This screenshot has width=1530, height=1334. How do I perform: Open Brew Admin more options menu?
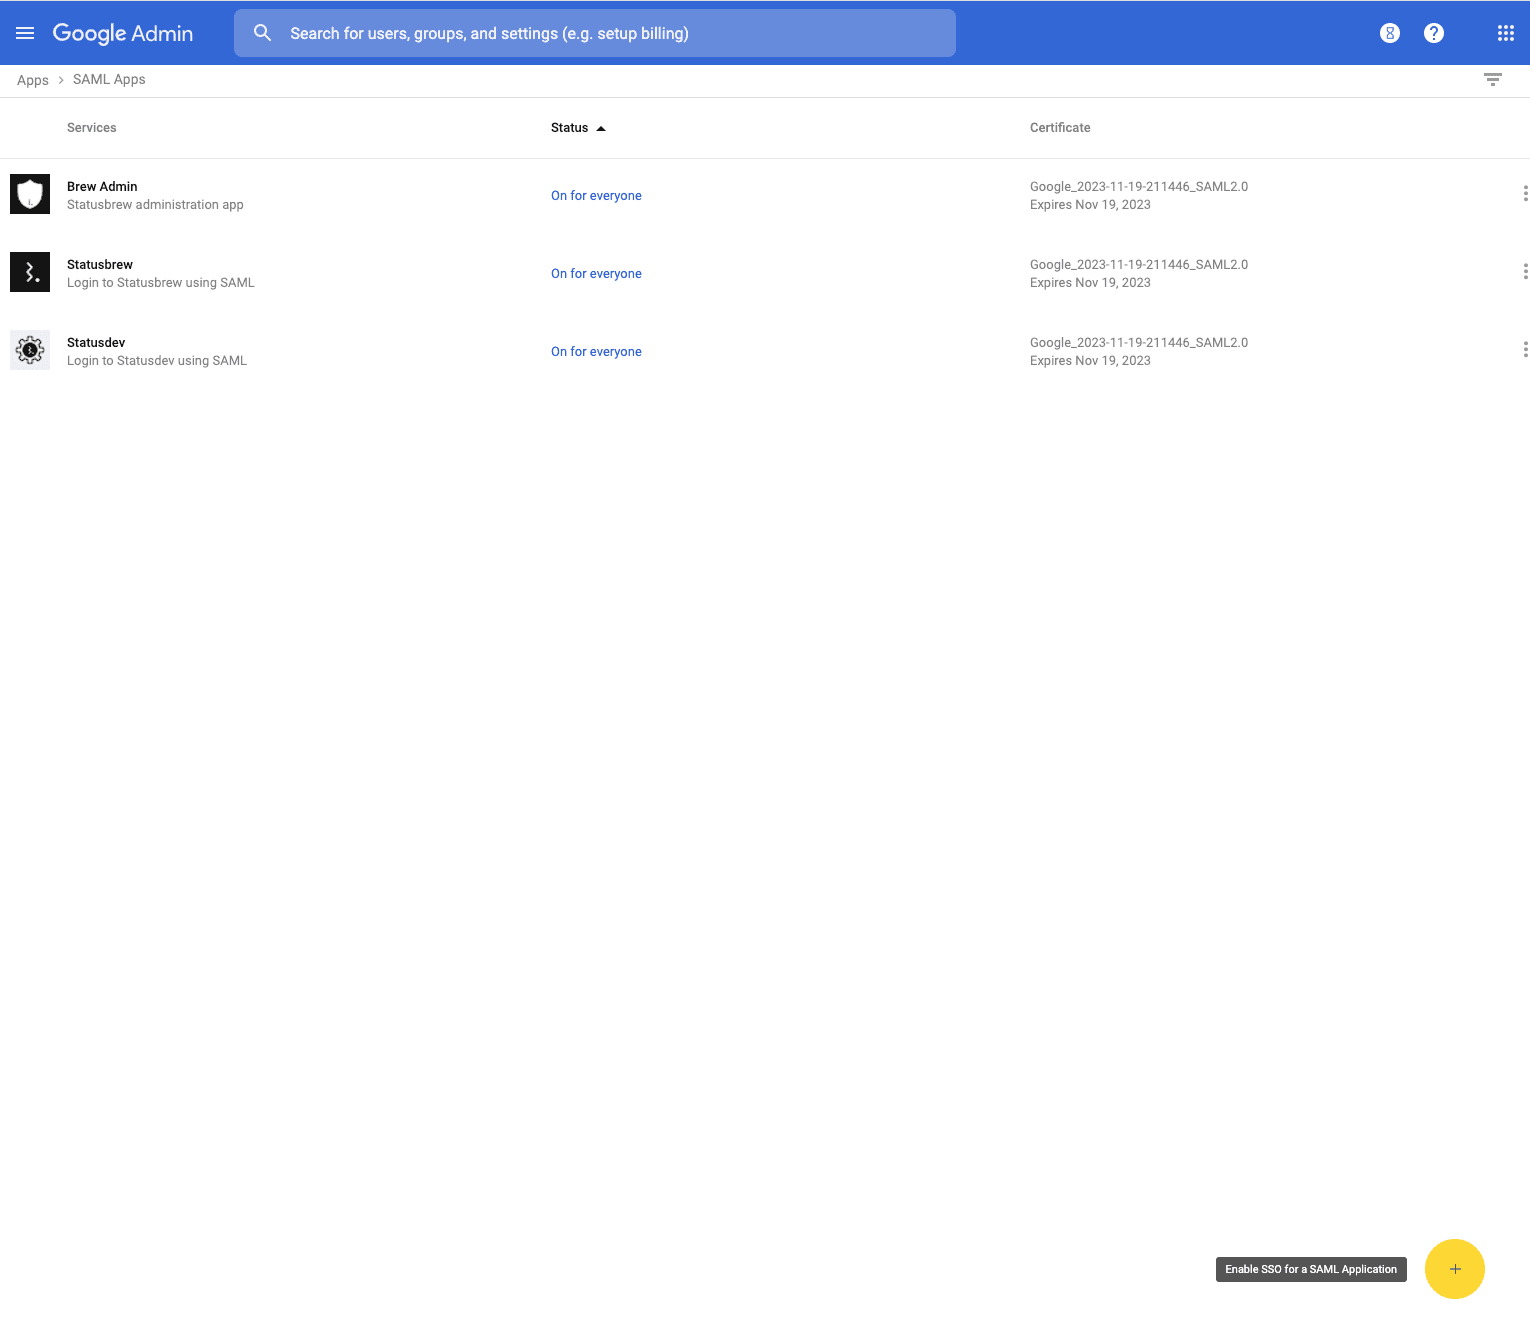tap(1524, 194)
